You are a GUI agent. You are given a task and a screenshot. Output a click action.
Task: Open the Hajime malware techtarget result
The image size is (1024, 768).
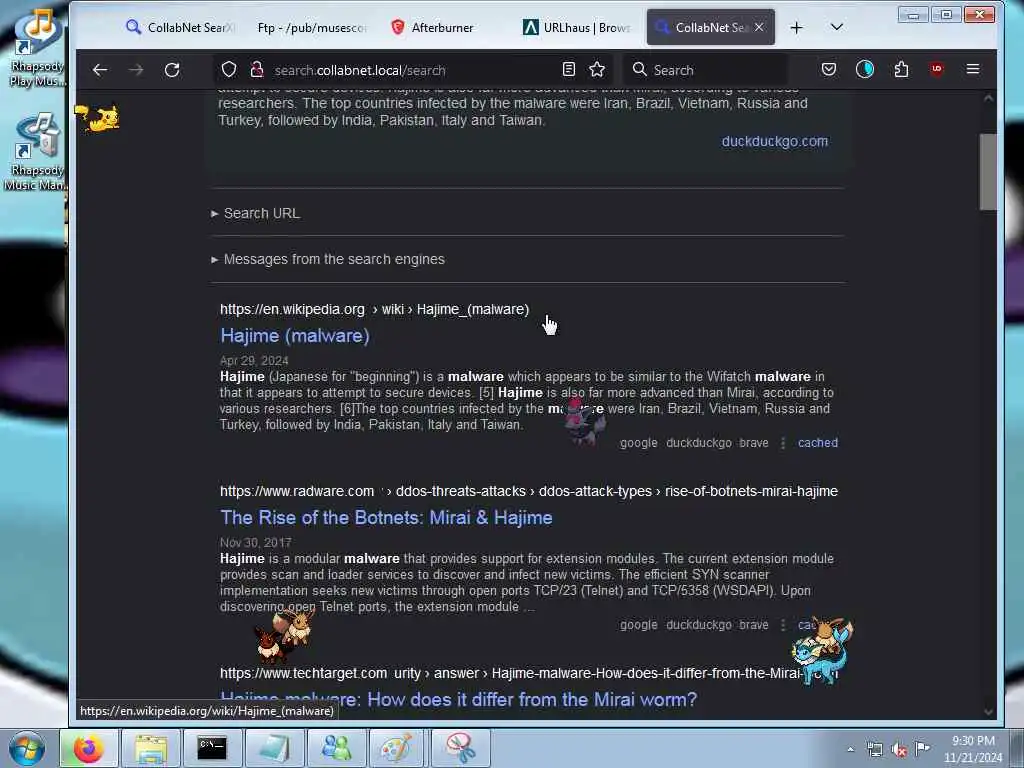point(458,700)
